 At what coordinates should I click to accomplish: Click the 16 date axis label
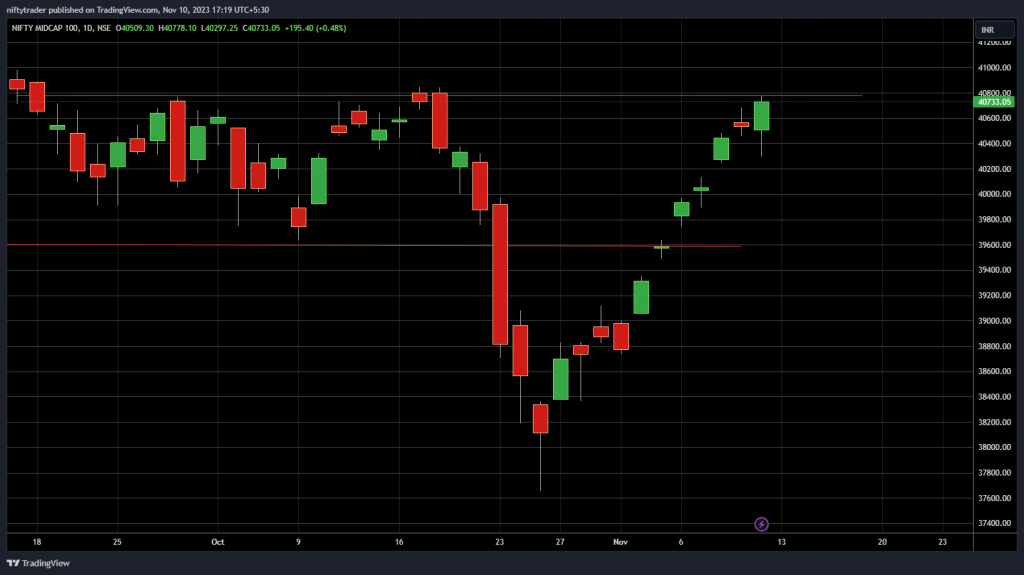point(399,542)
